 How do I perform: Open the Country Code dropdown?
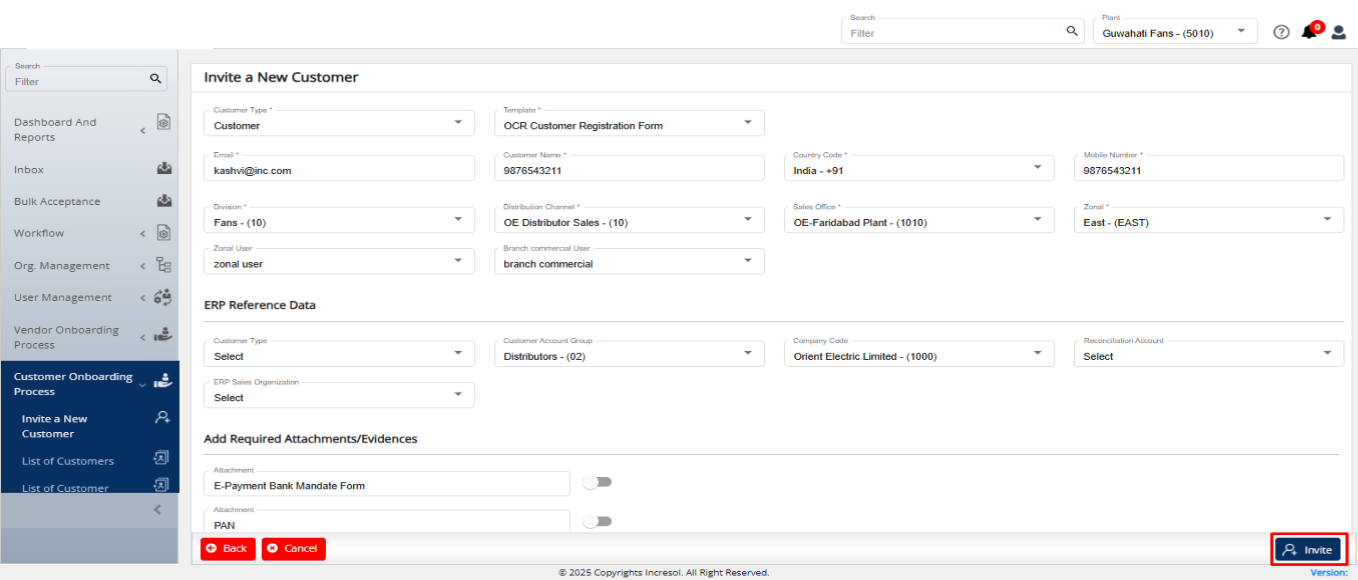[919, 169]
